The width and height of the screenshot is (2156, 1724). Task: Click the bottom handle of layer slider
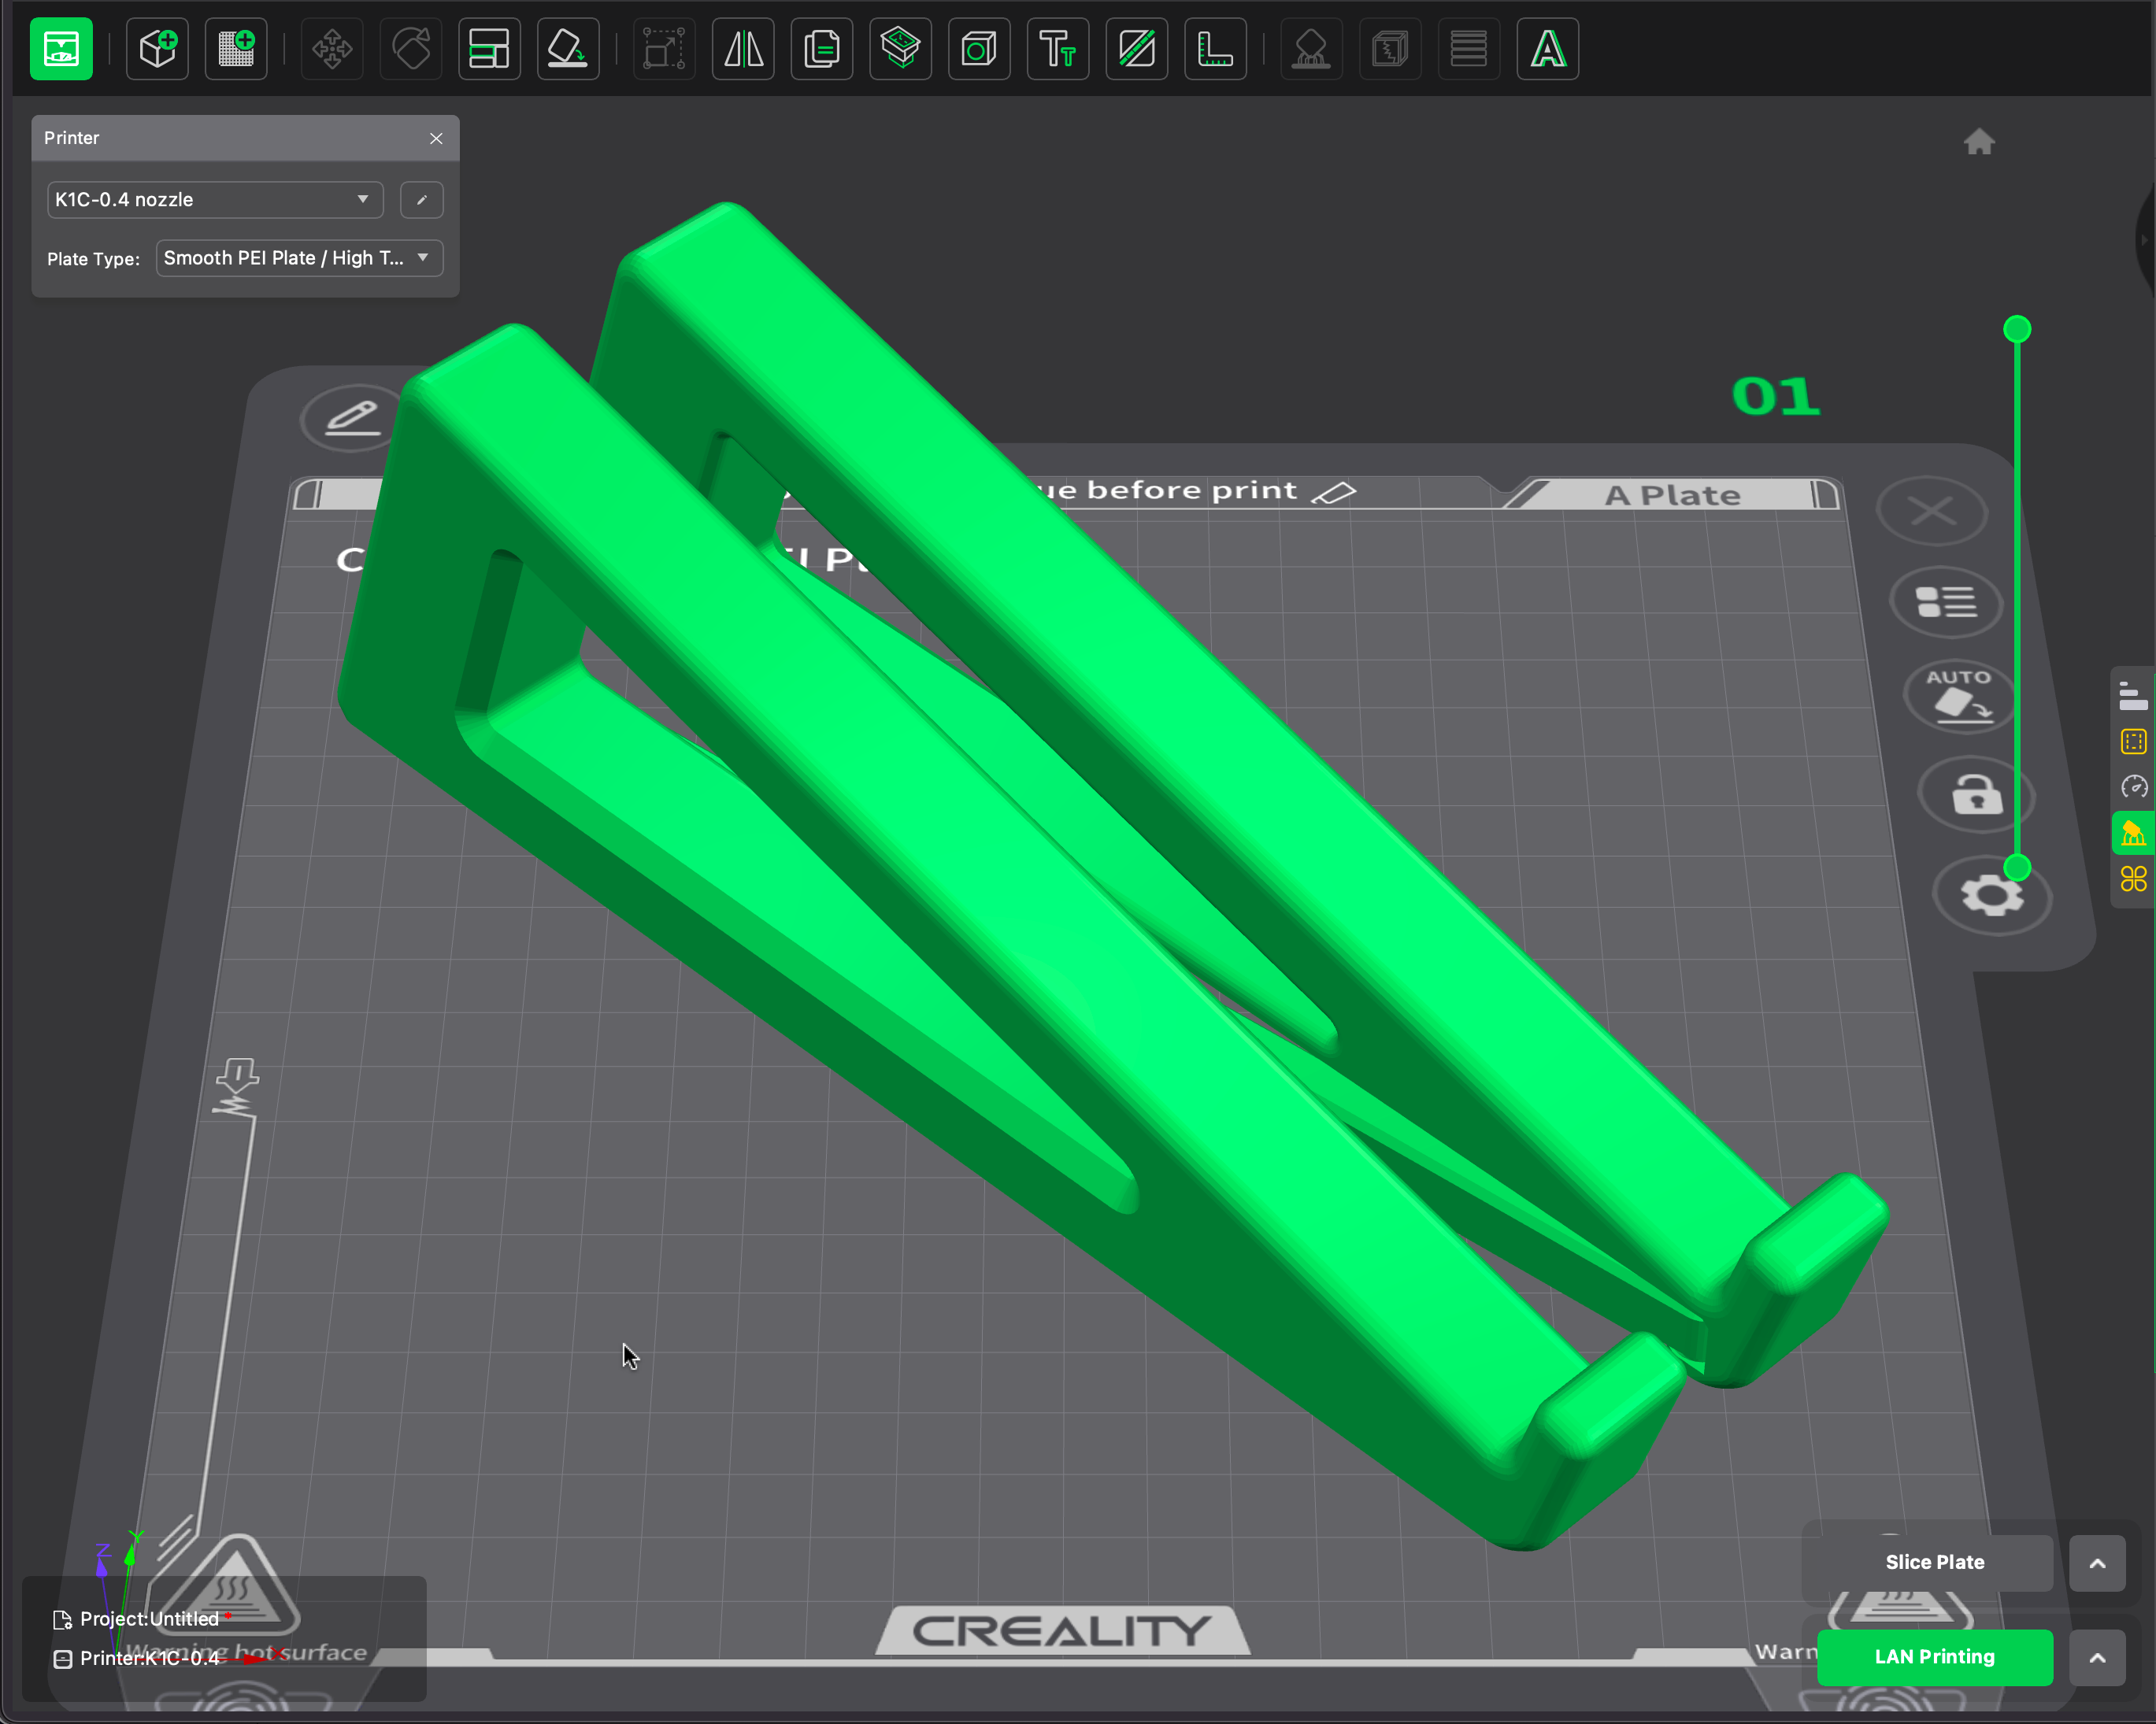[2017, 868]
